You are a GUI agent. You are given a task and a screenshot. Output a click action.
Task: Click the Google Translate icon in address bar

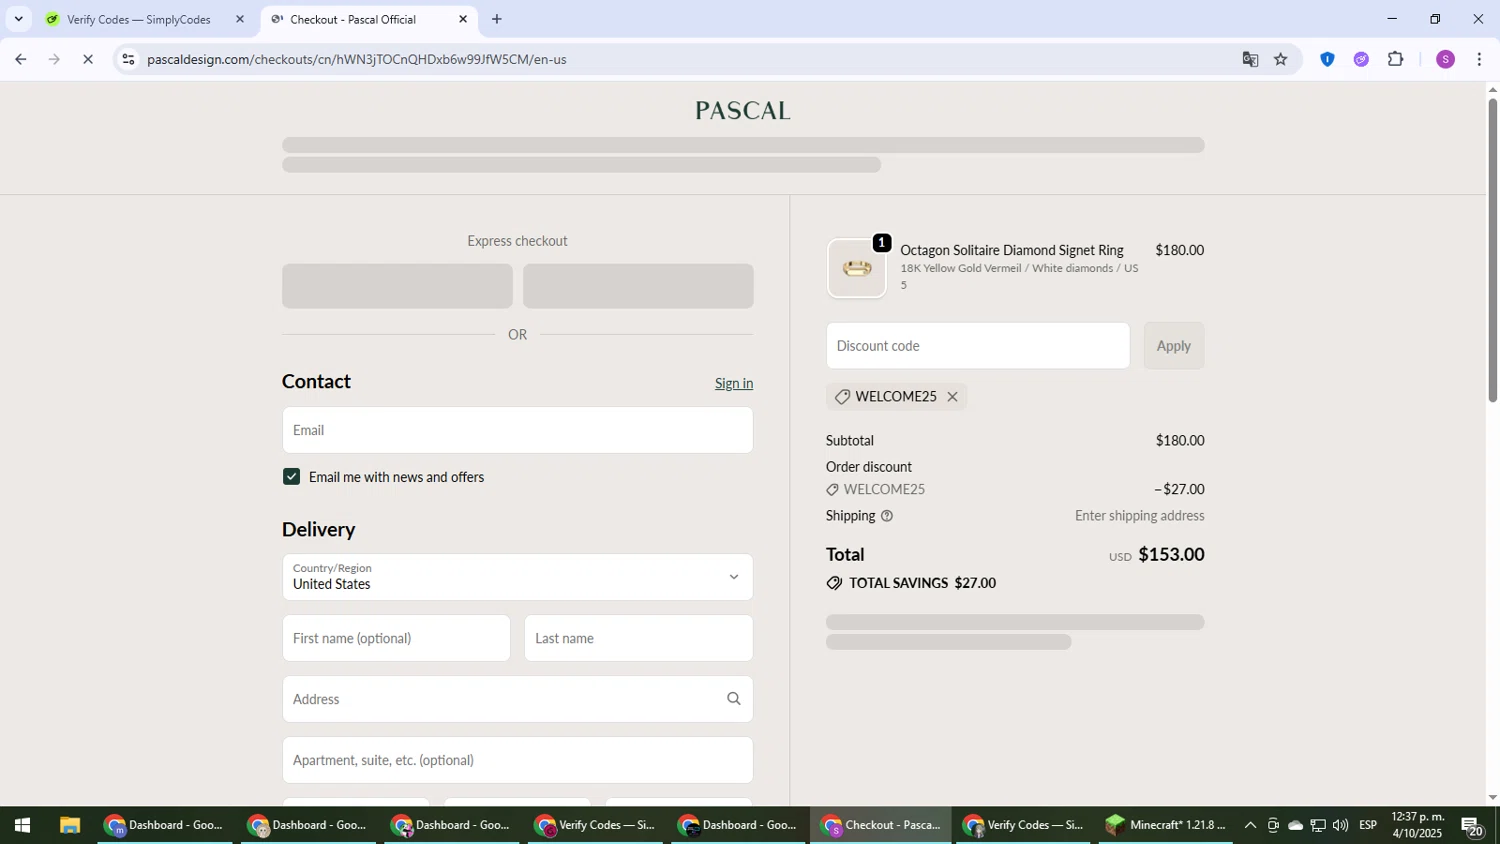[x=1250, y=59]
